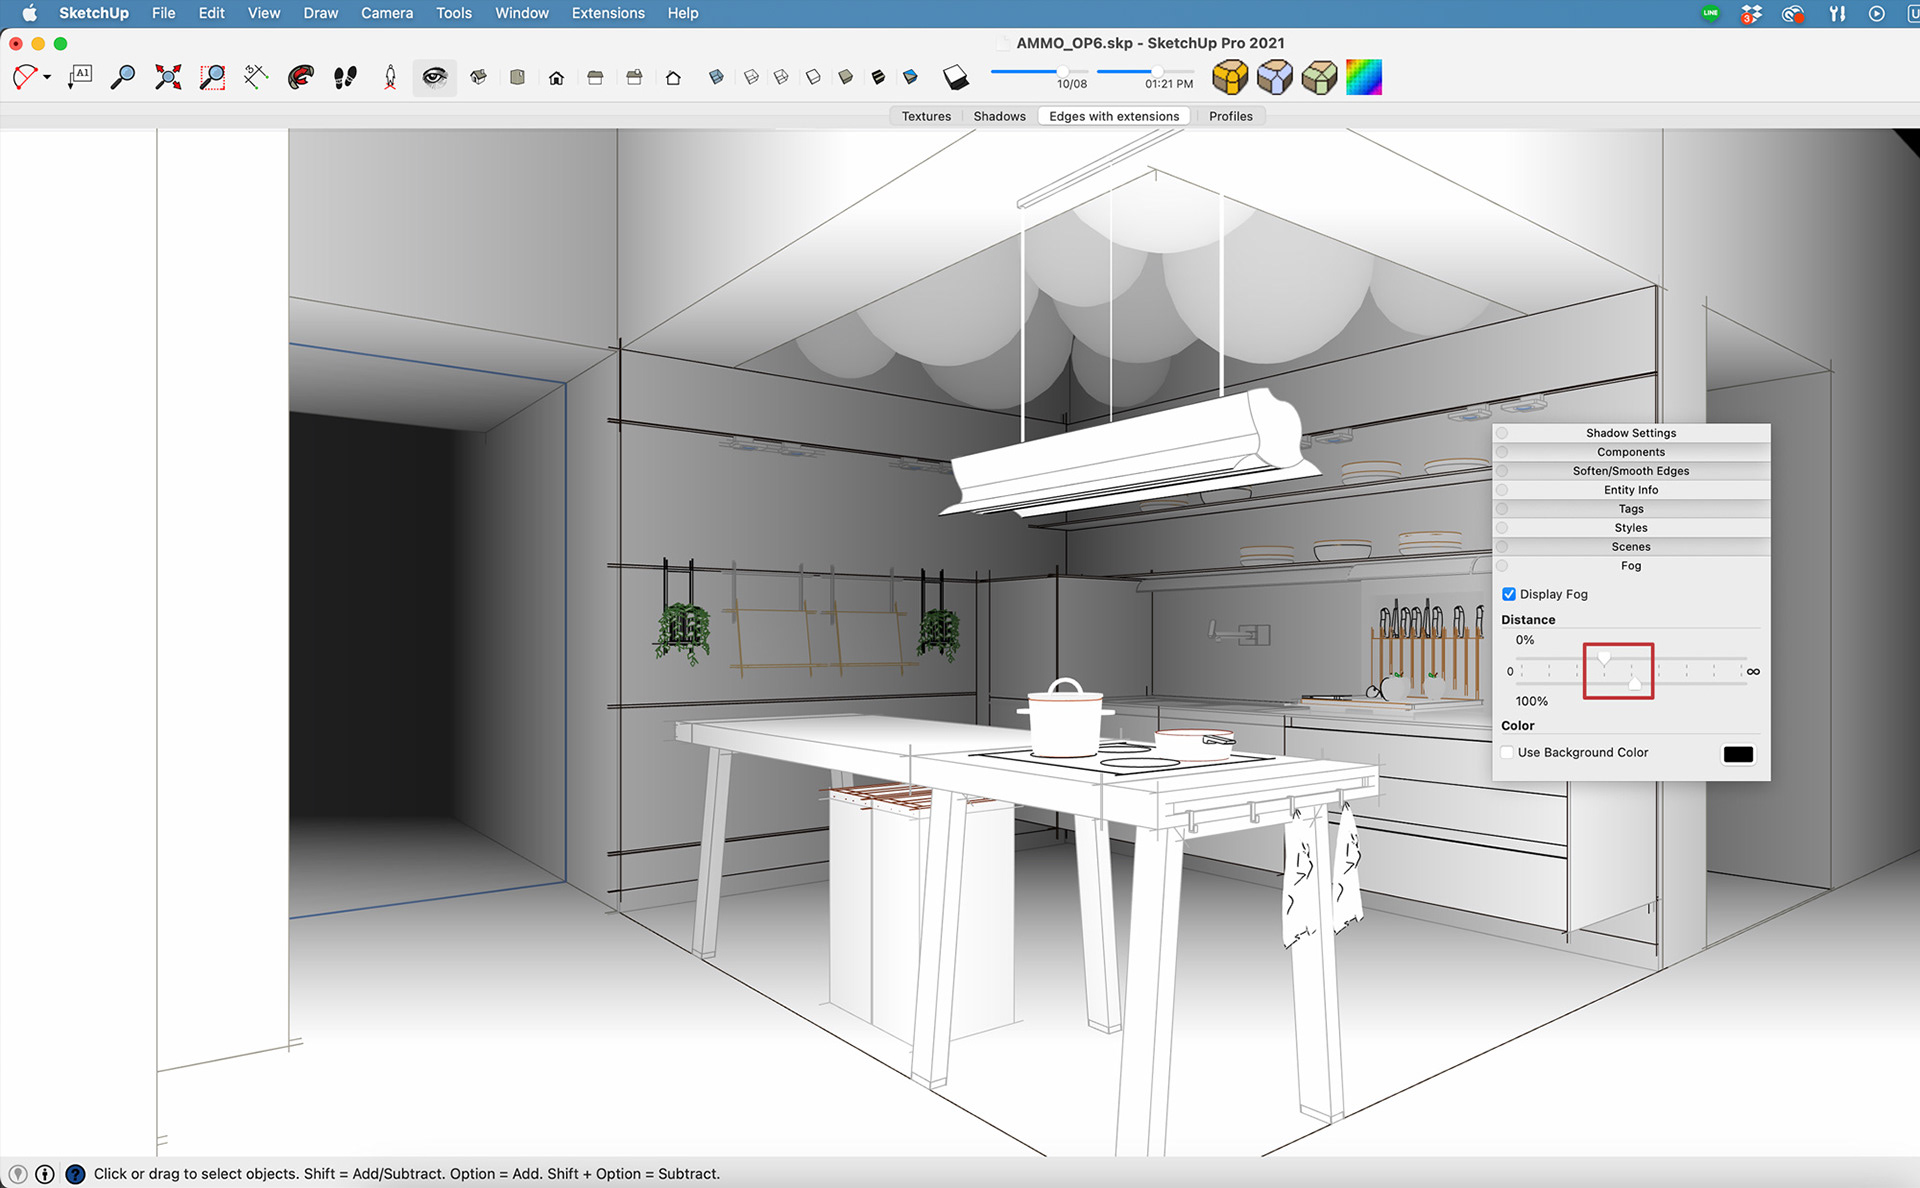Expand the Tags panel

click(x=1631, y=509)
